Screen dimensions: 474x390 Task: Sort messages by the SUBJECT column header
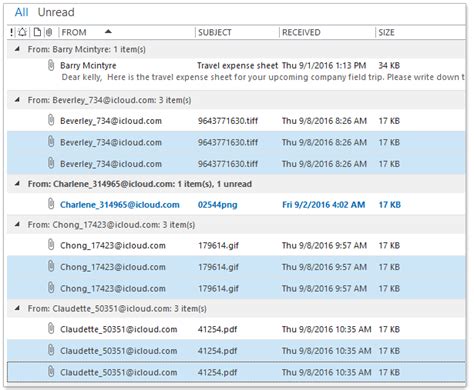coord(215,32)
